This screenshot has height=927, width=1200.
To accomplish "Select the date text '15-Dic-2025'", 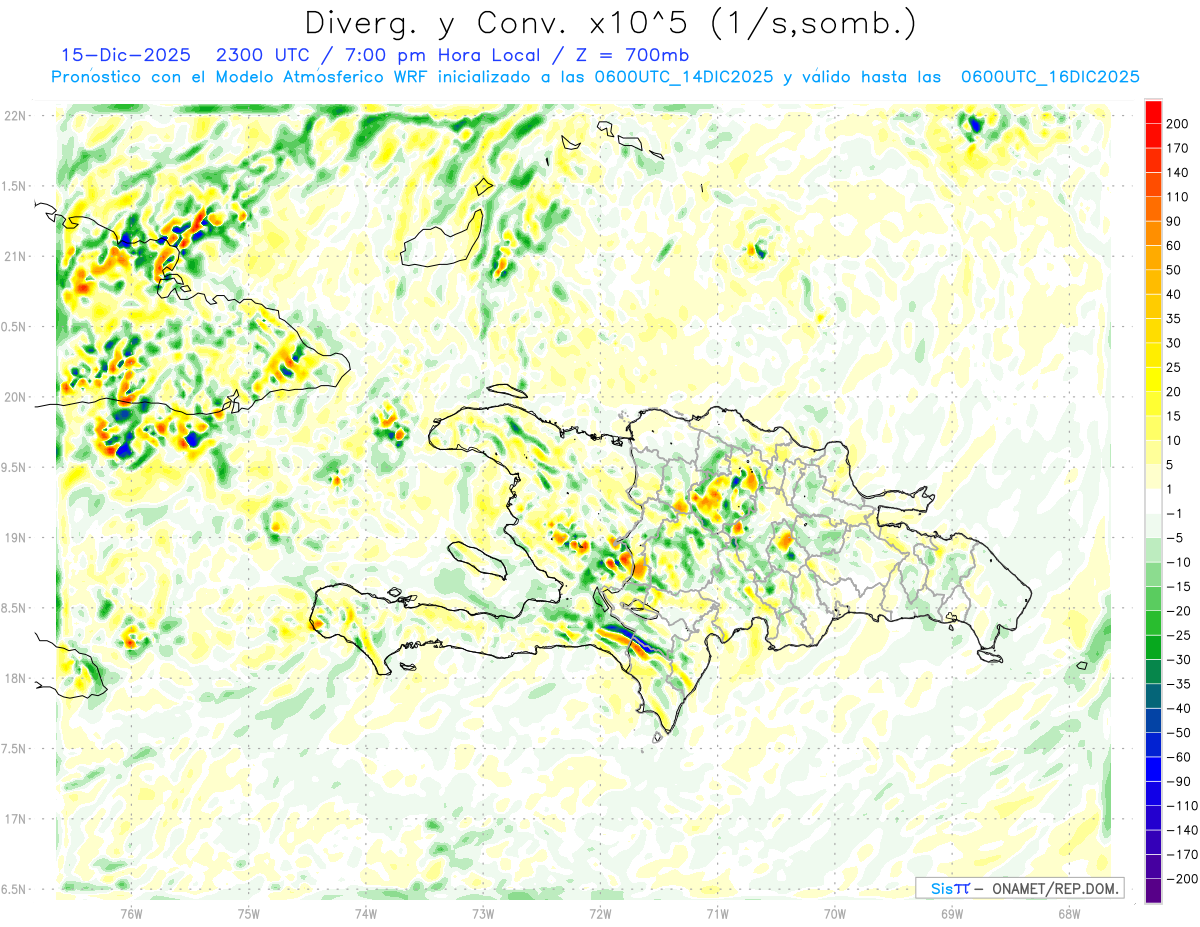I will tap(125, 55).
